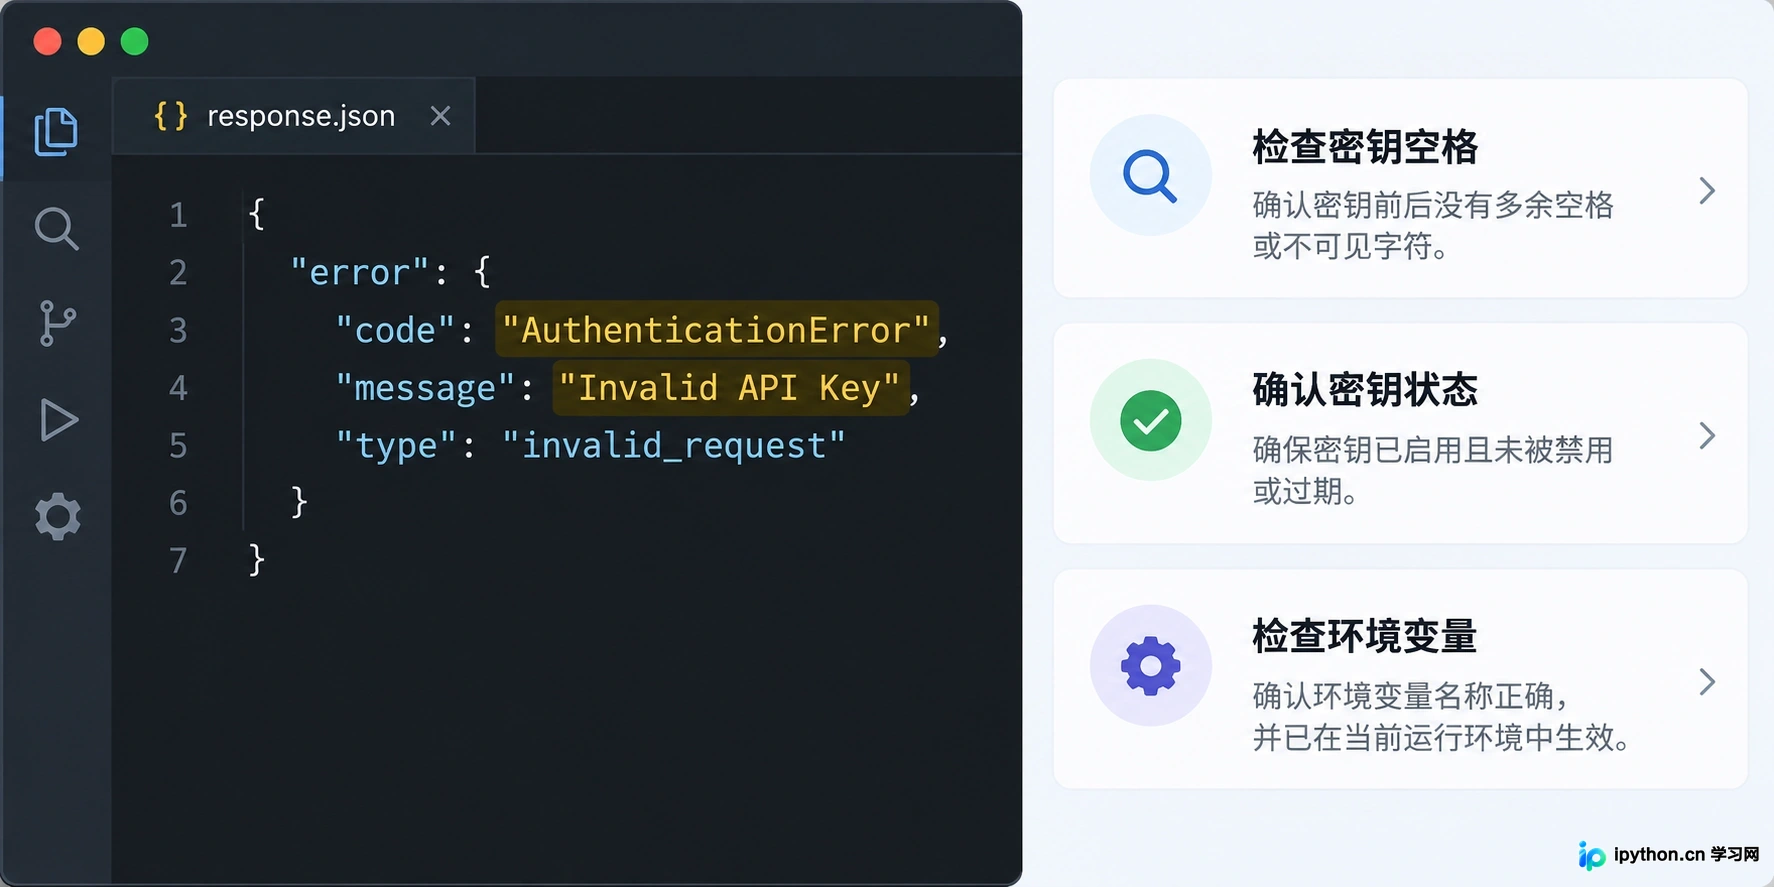Click the purple gear icon on 检查环境变量 card

click(1150, 666)
